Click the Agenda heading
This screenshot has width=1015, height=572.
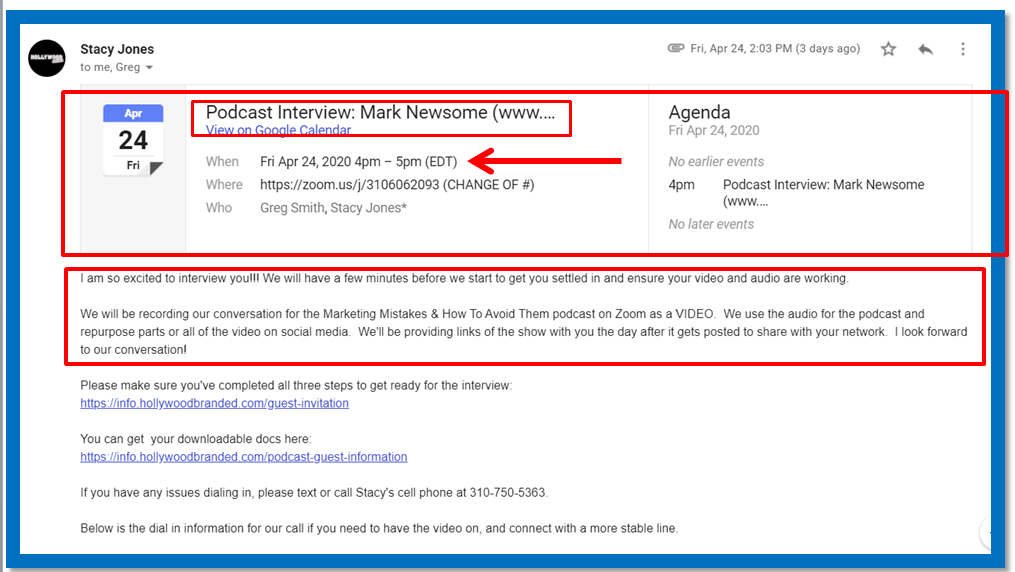point(699,112)
